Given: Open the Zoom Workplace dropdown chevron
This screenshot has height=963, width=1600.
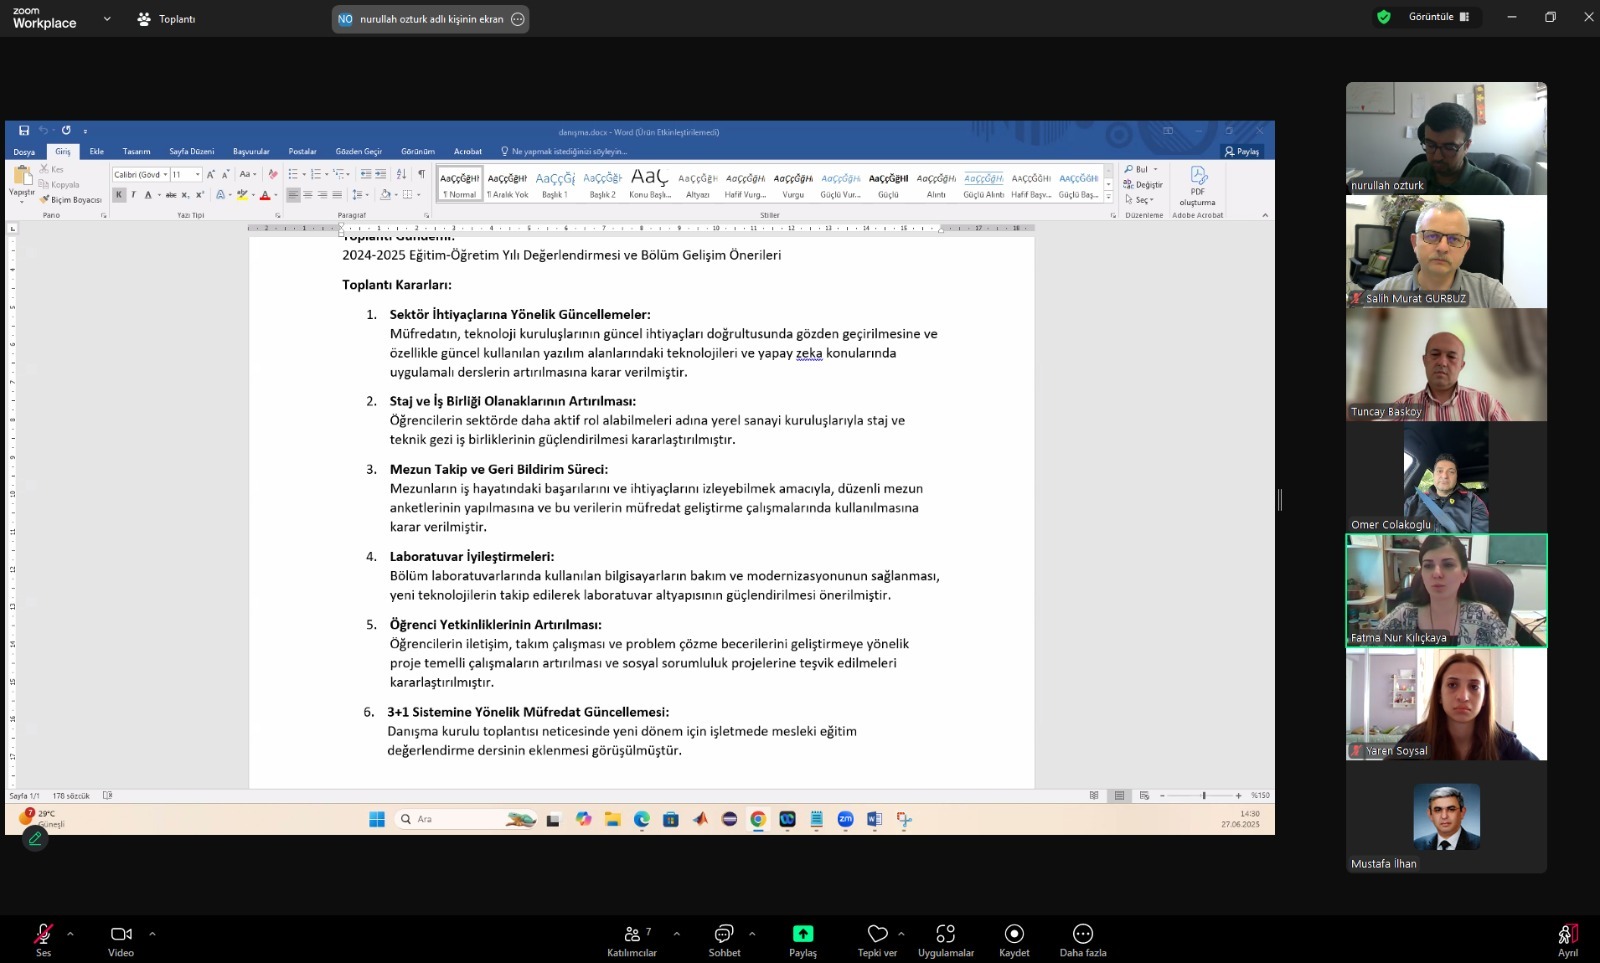Looking at the screenshot, I should click(107, 19).
